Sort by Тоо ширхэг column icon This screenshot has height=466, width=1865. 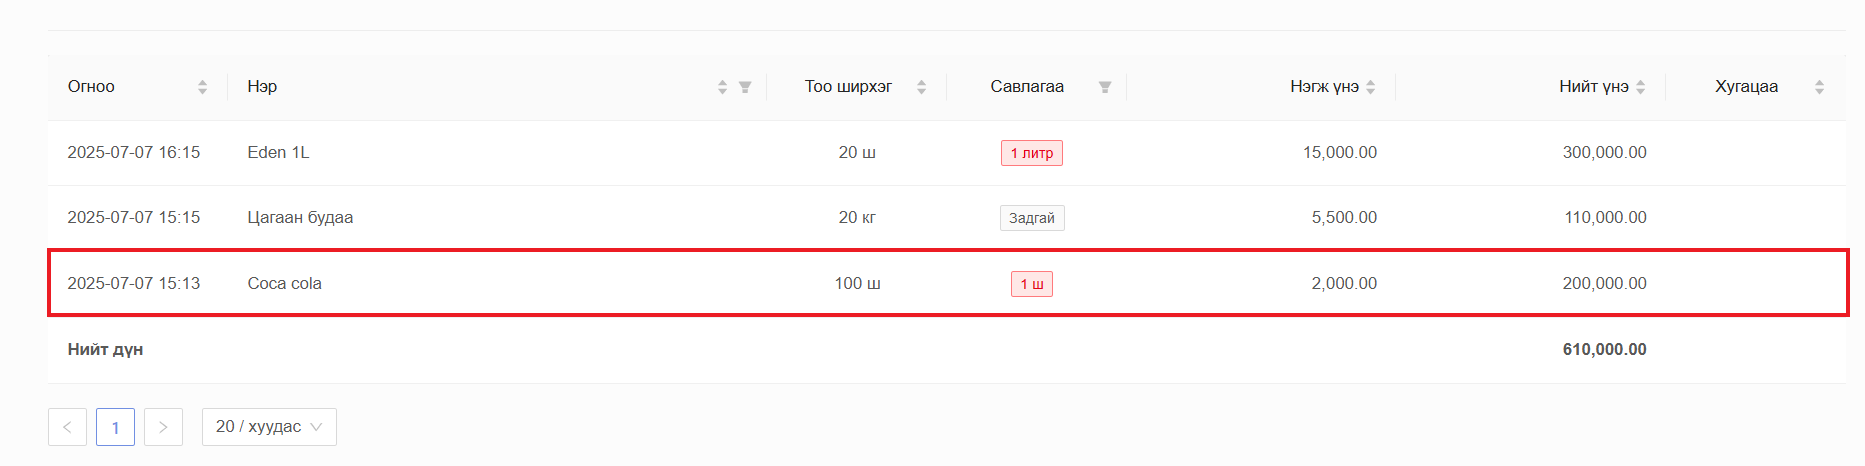pos(921,87)
